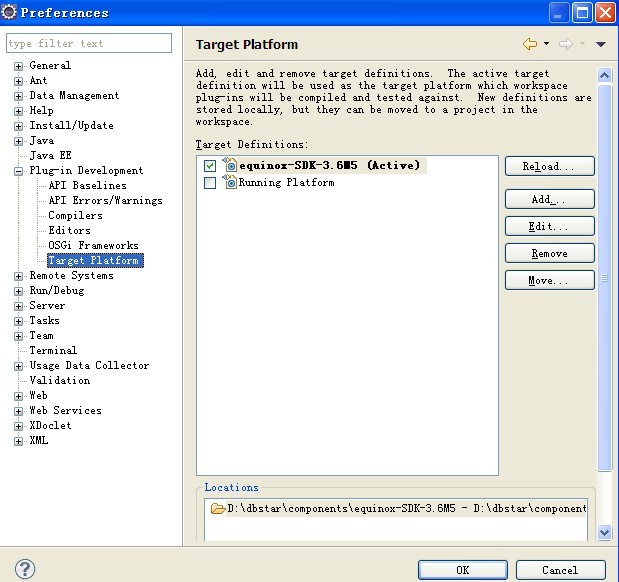Screen dimensions: 619x582
Task: Expand the Ant tree node
Action: [18, 81]
